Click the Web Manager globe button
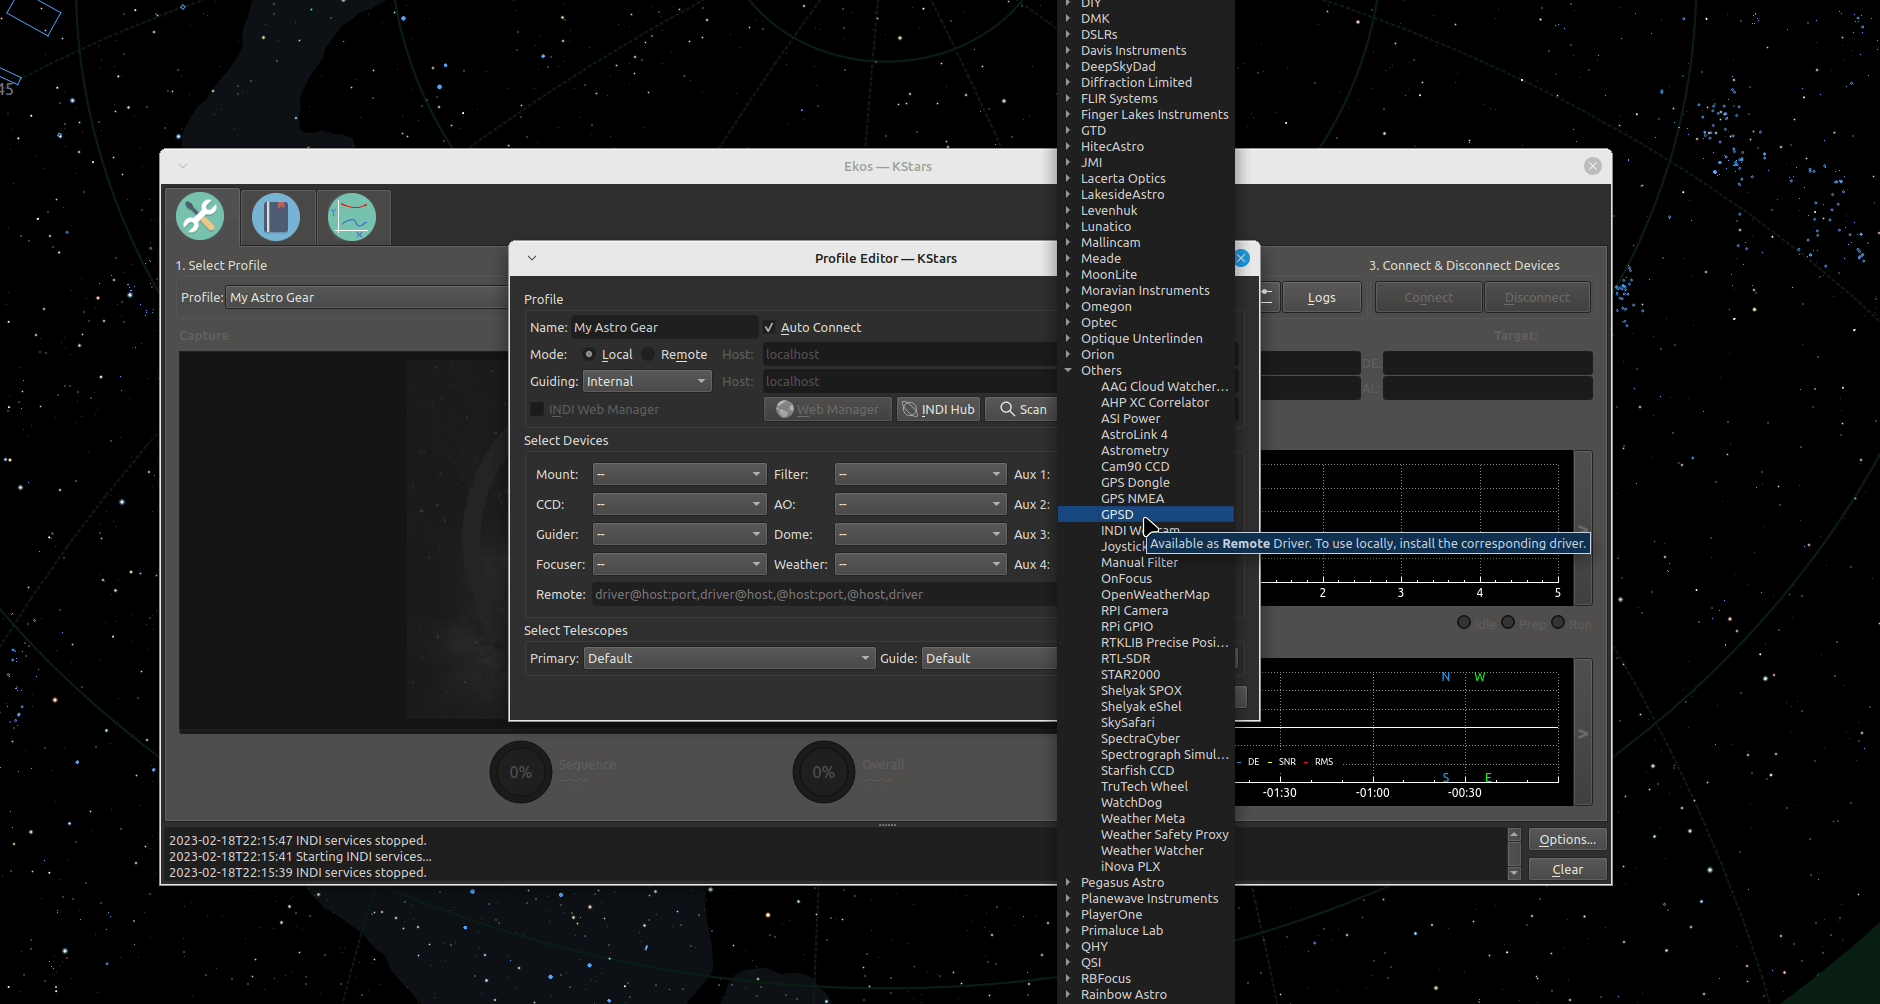Image resolution: width=1880 pixels, height=1004 pixels. pyautogui.click(x=827, y=409)
